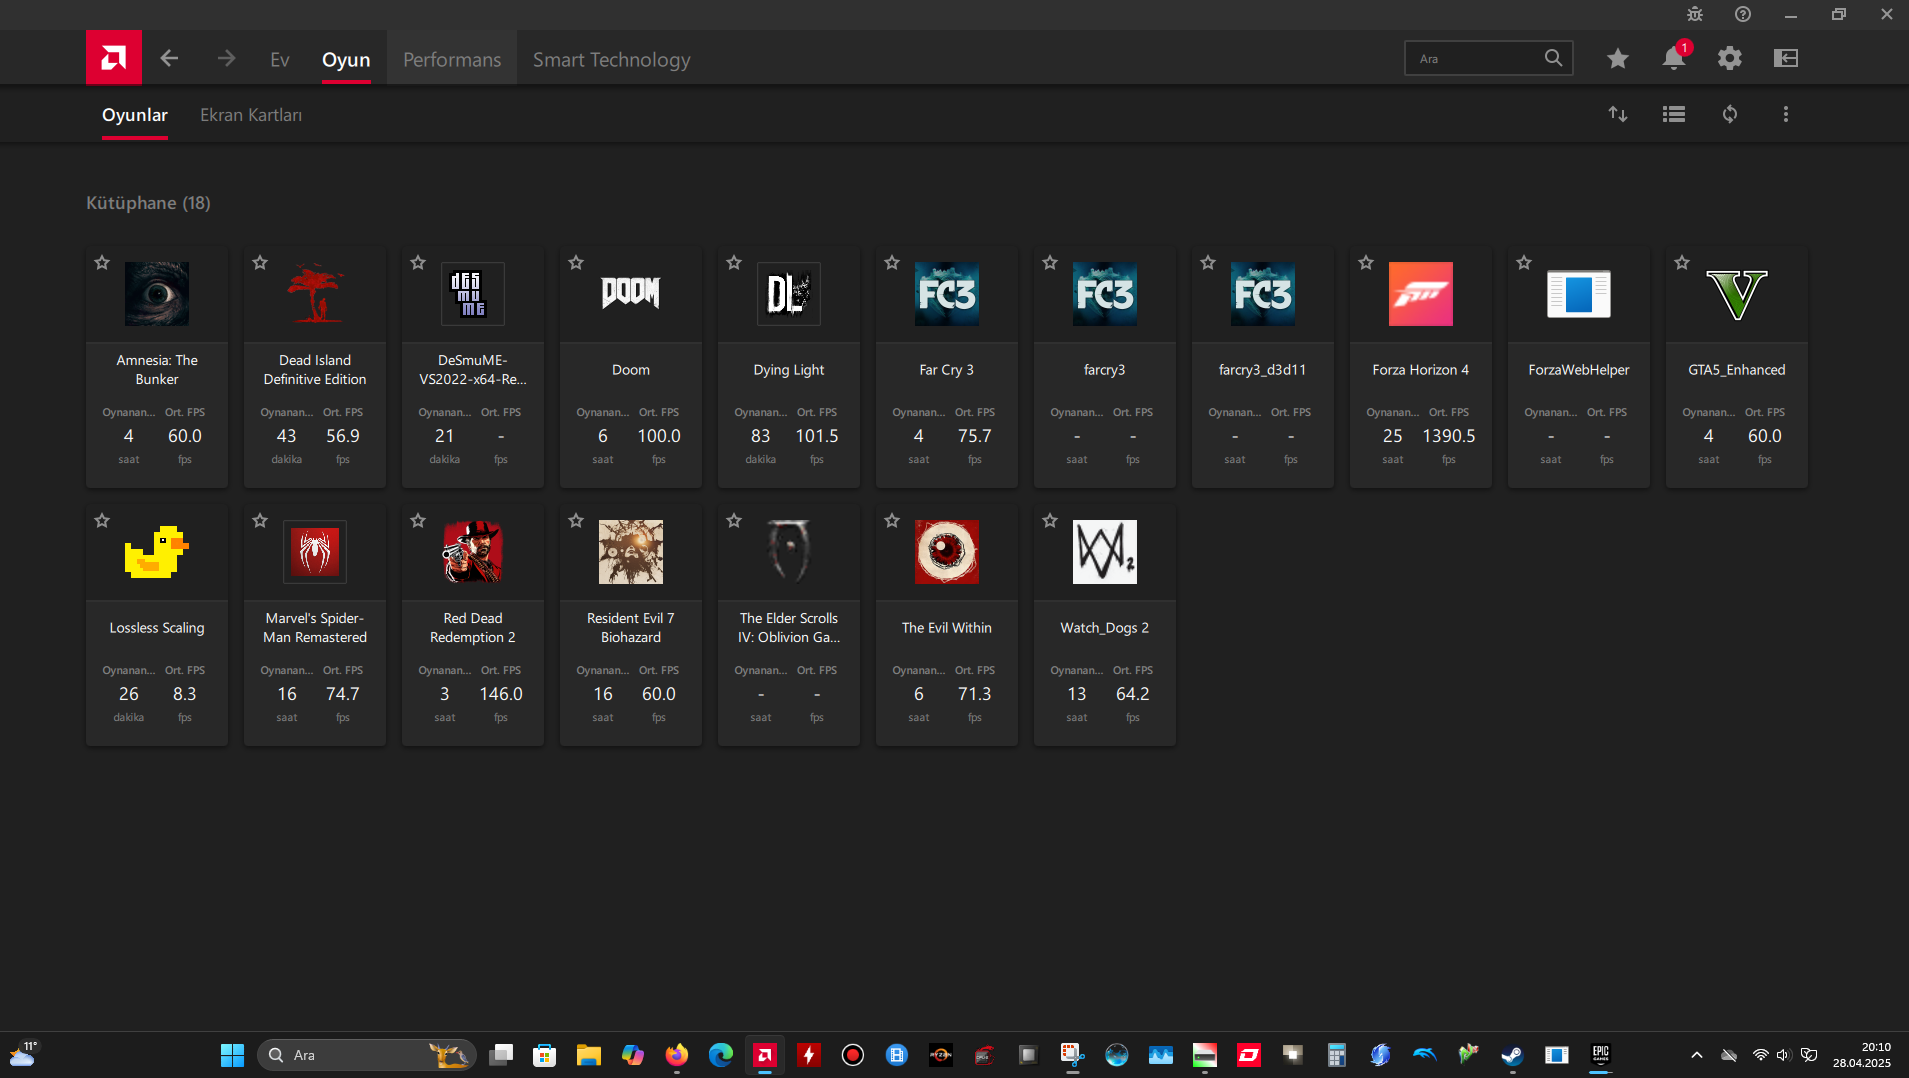Screen dimensions: 1909x1078
Task: Open the Smart Technology tab
Action: point(611,60)
